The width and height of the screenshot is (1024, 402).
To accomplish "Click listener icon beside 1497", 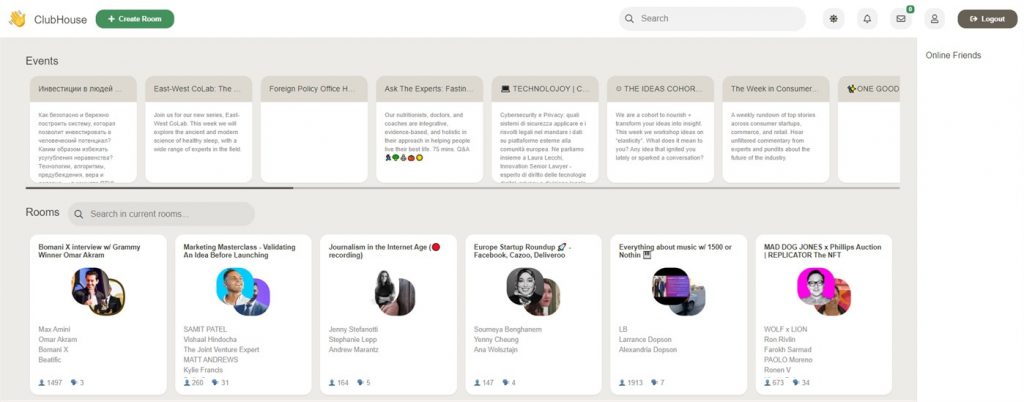I will click(42, 382).
